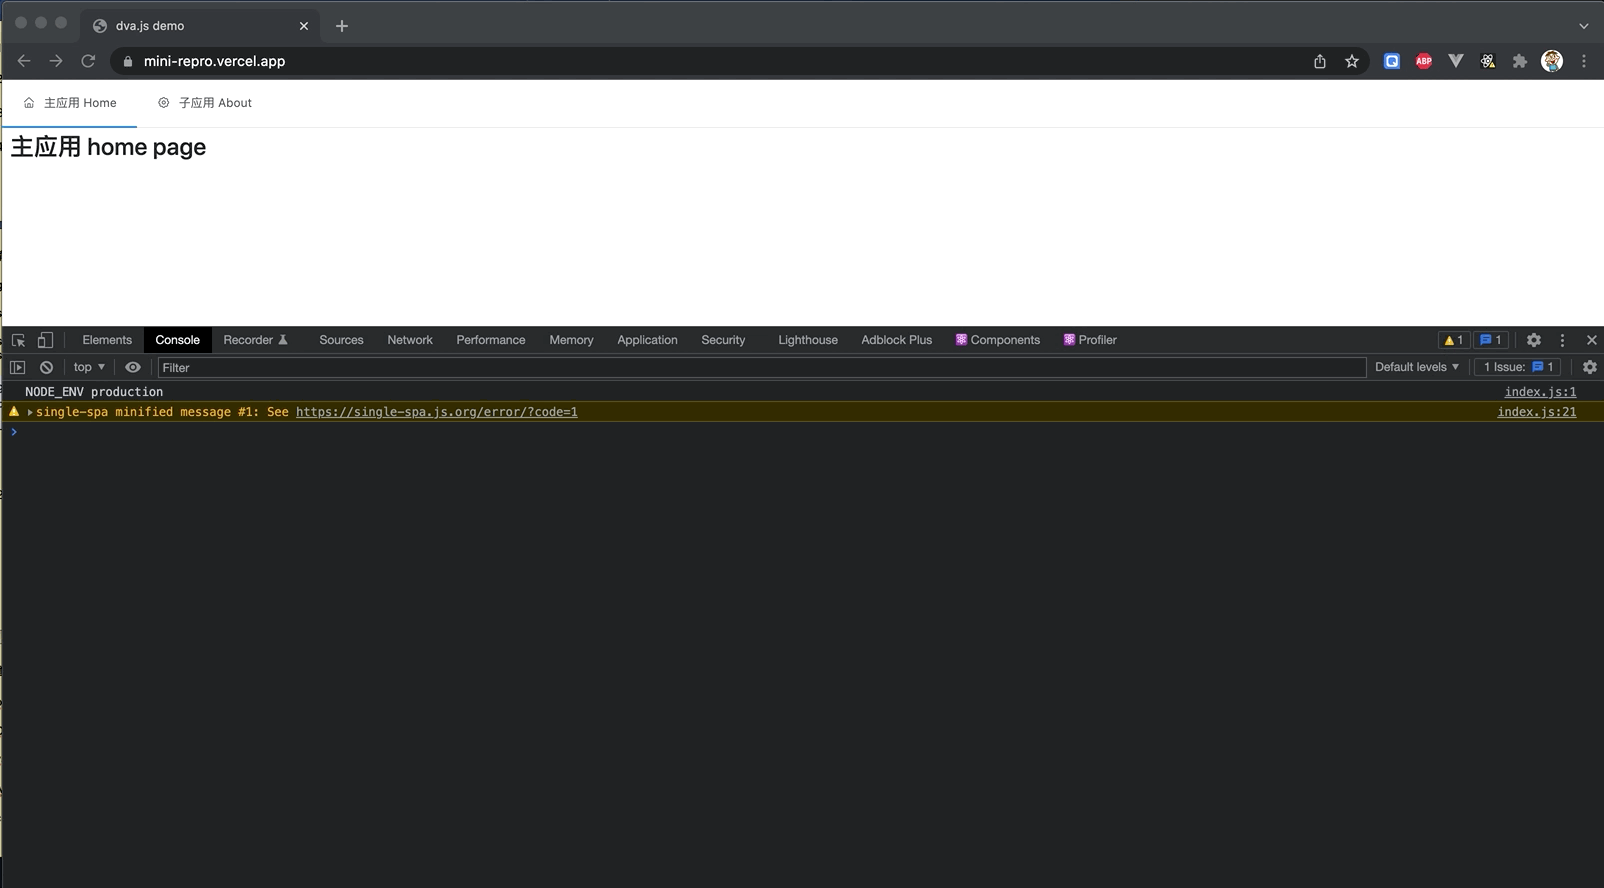This screenshot has height=888, width=1604.
Task: Open the Performance tab
Action: coord(491,340)
